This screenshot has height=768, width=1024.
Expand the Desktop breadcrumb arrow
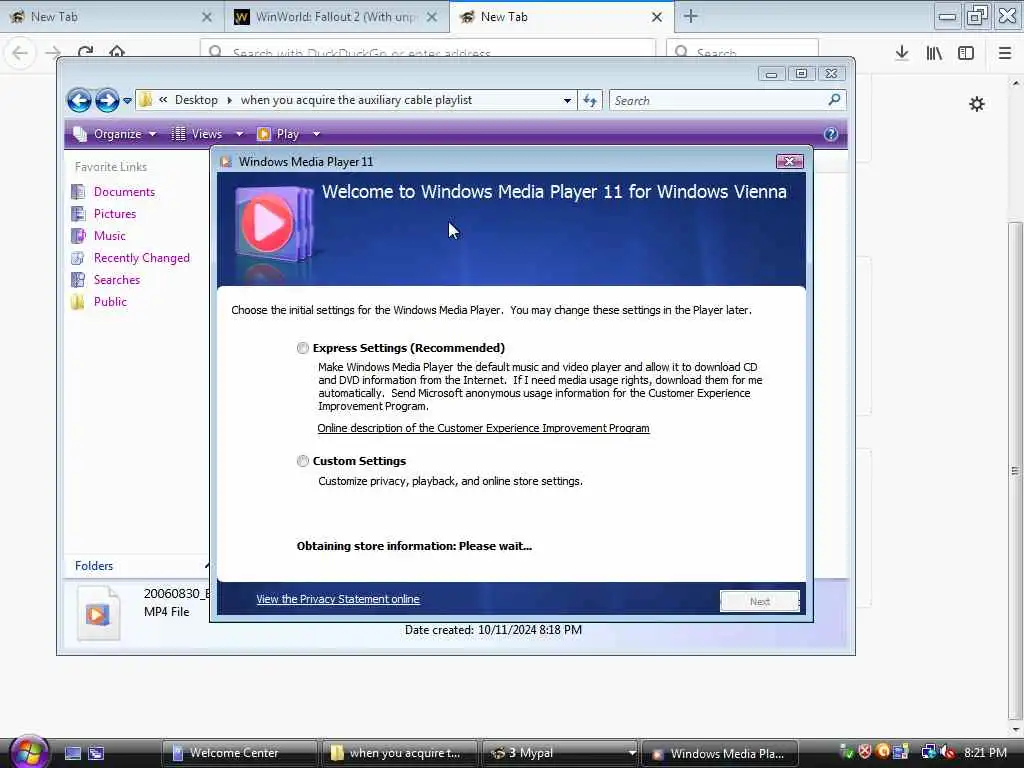coord(229,100)
